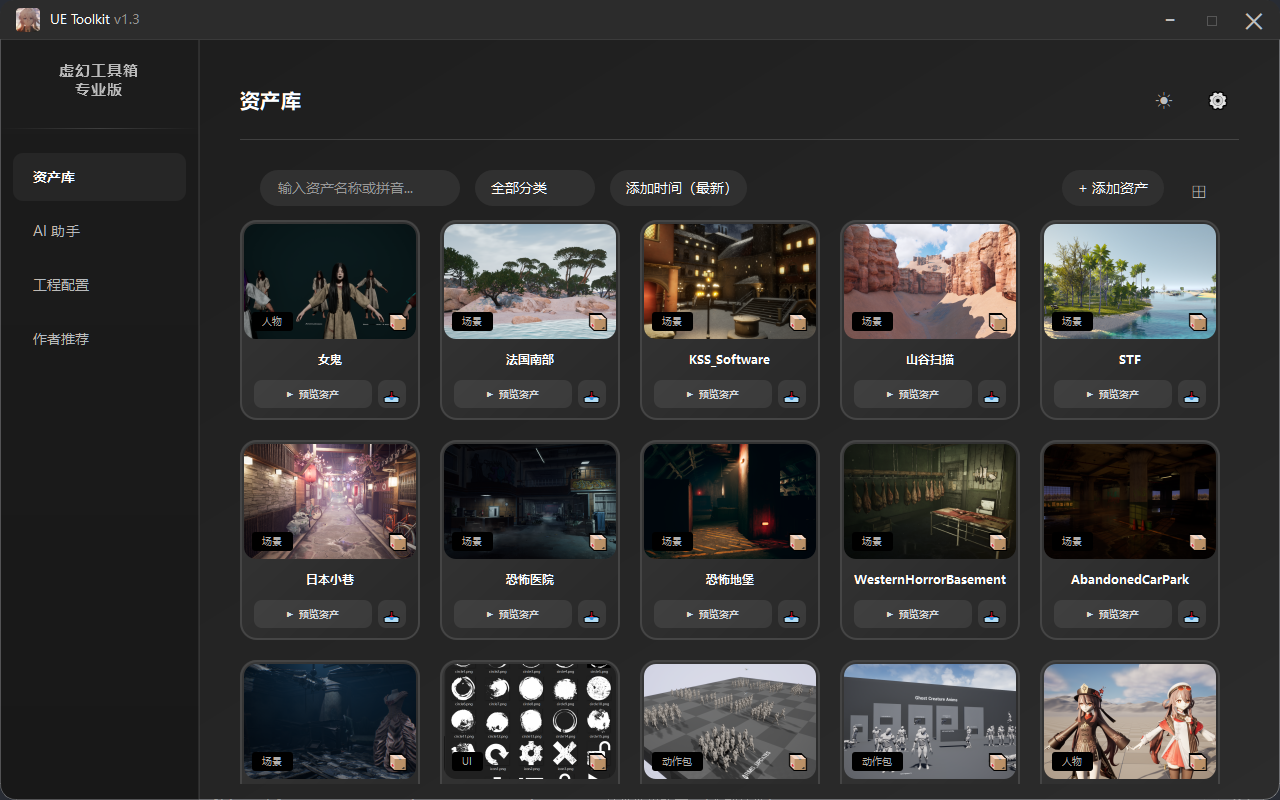This screenshot has width=1280, height=800.
Task: Open the 全部分类 category dropdown
Action: click(x=534, y=188)
